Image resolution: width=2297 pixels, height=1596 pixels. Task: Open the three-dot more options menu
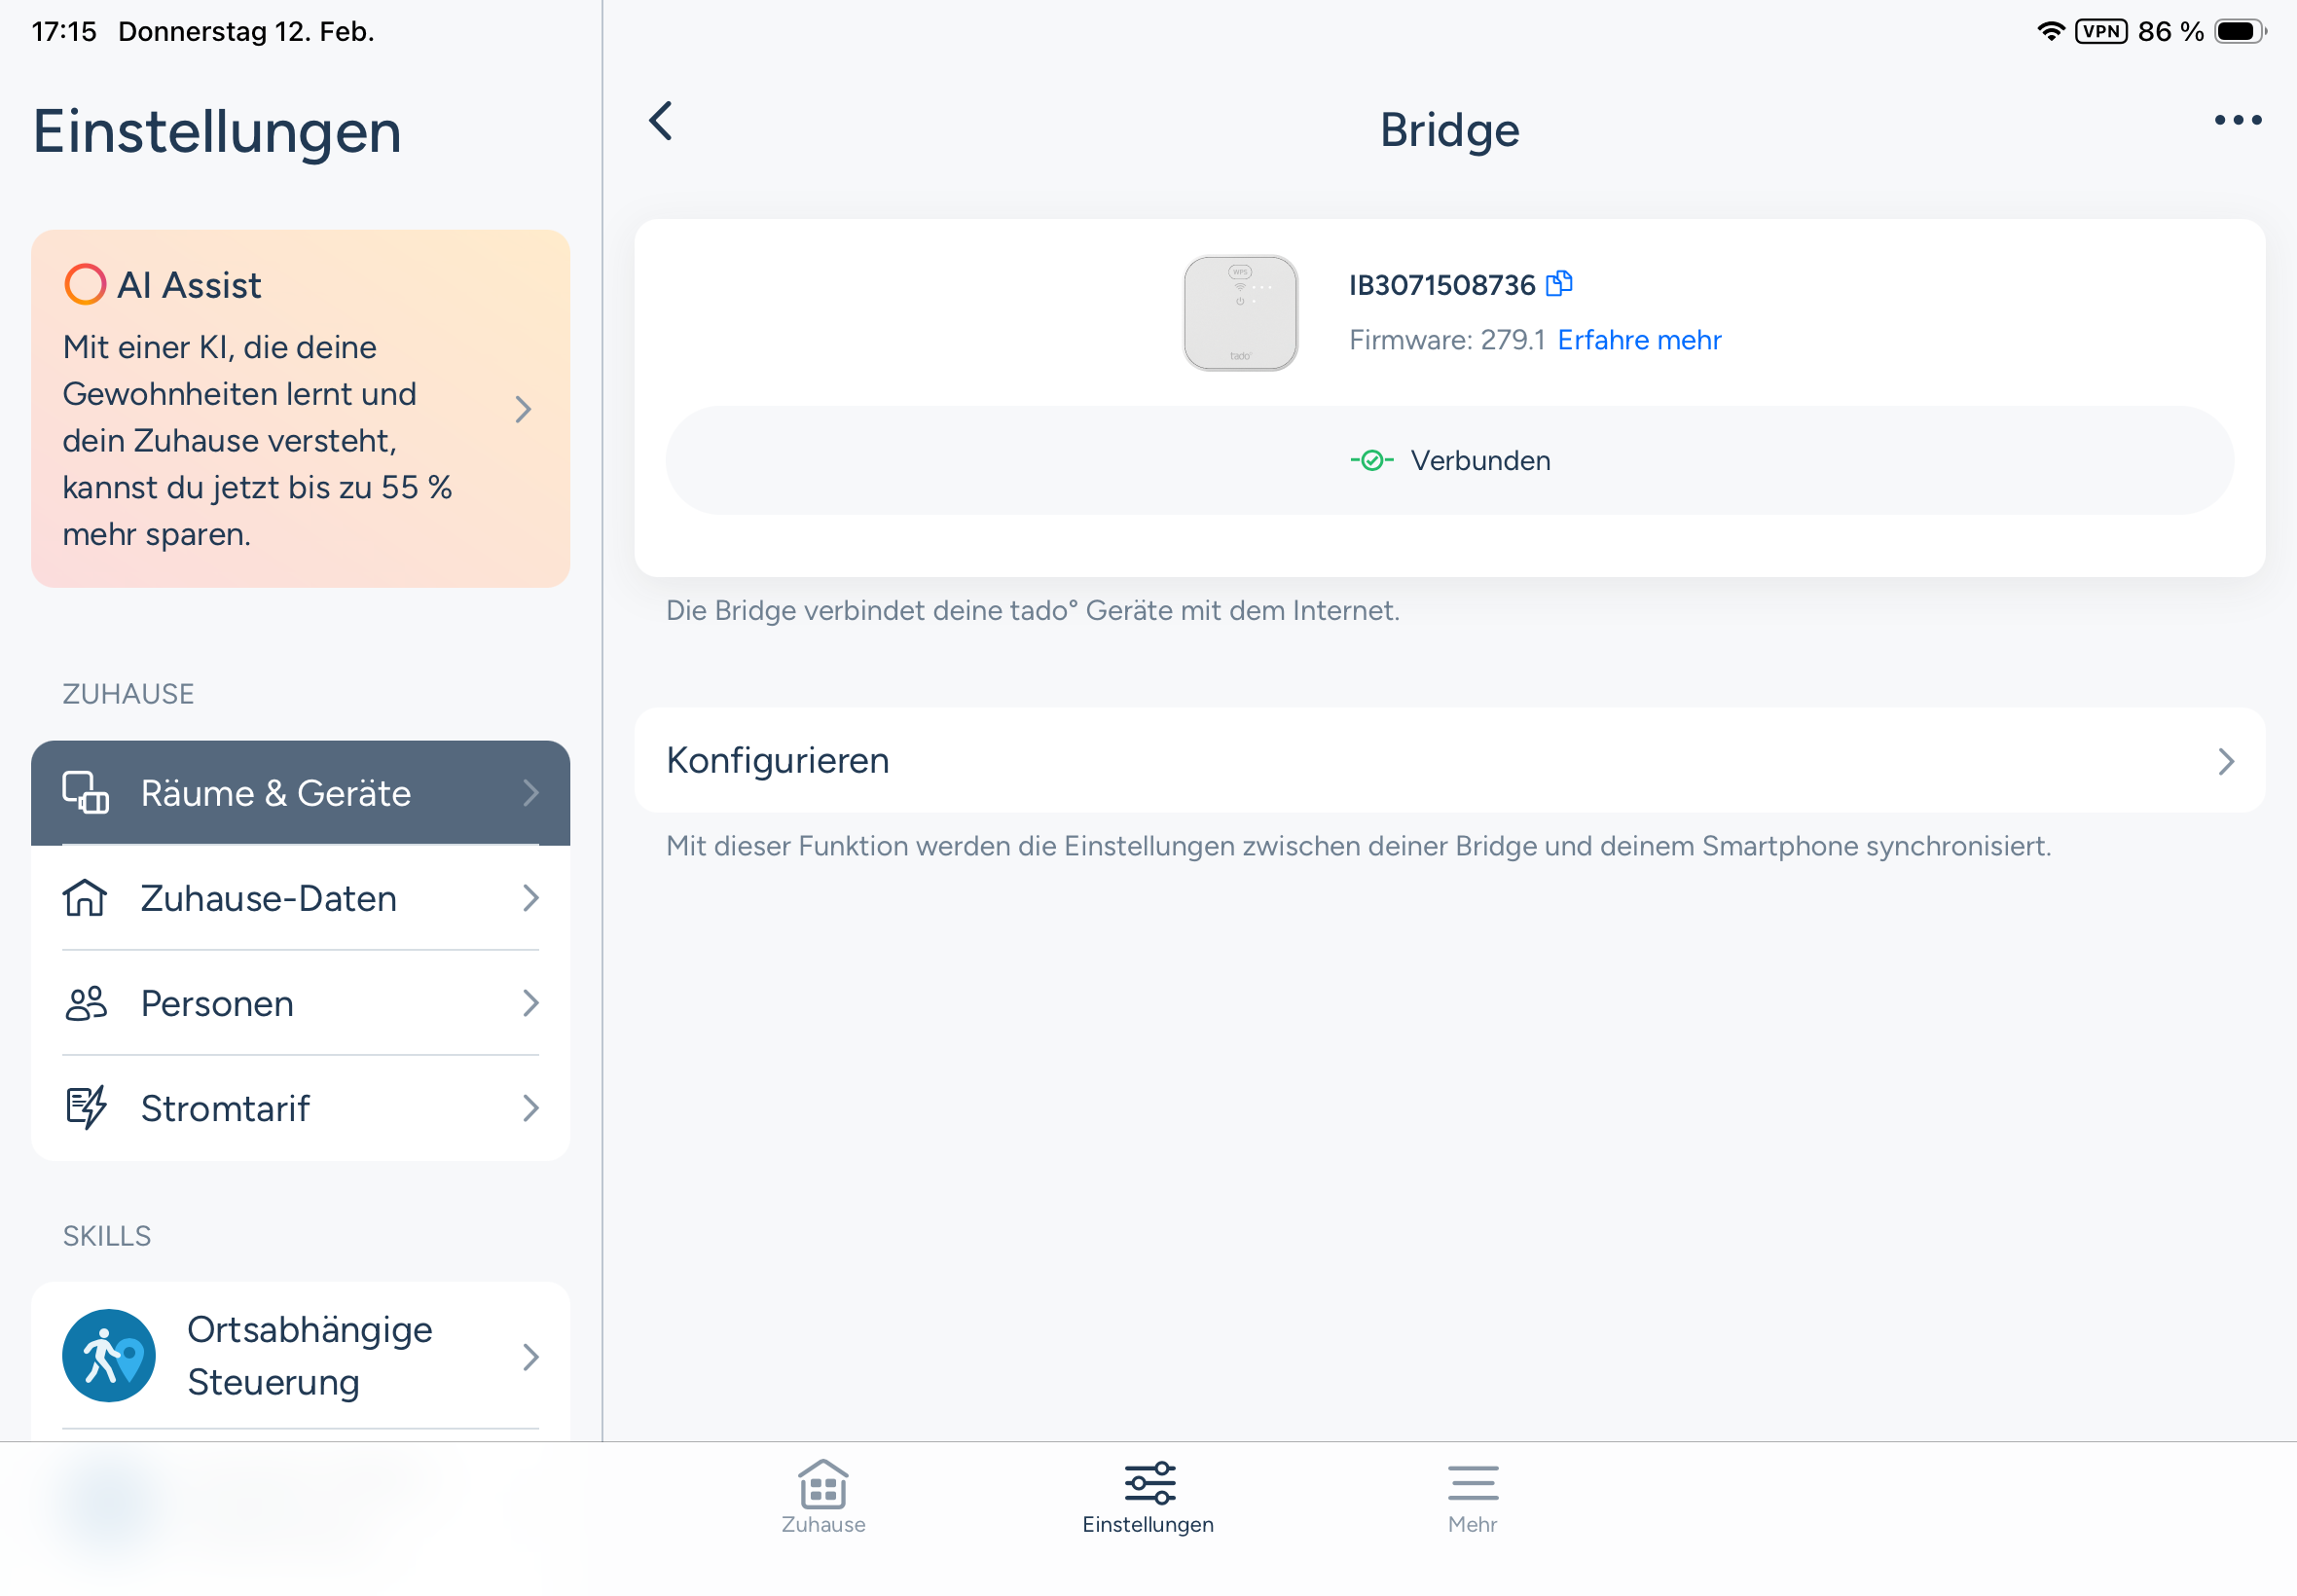[2237, 121]
